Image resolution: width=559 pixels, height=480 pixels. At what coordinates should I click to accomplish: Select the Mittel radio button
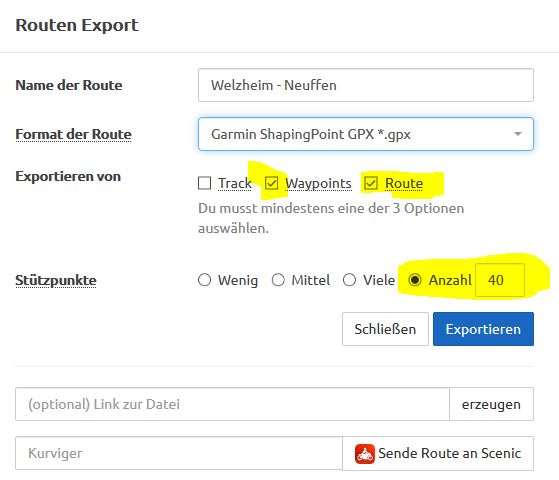click(278, 280)
